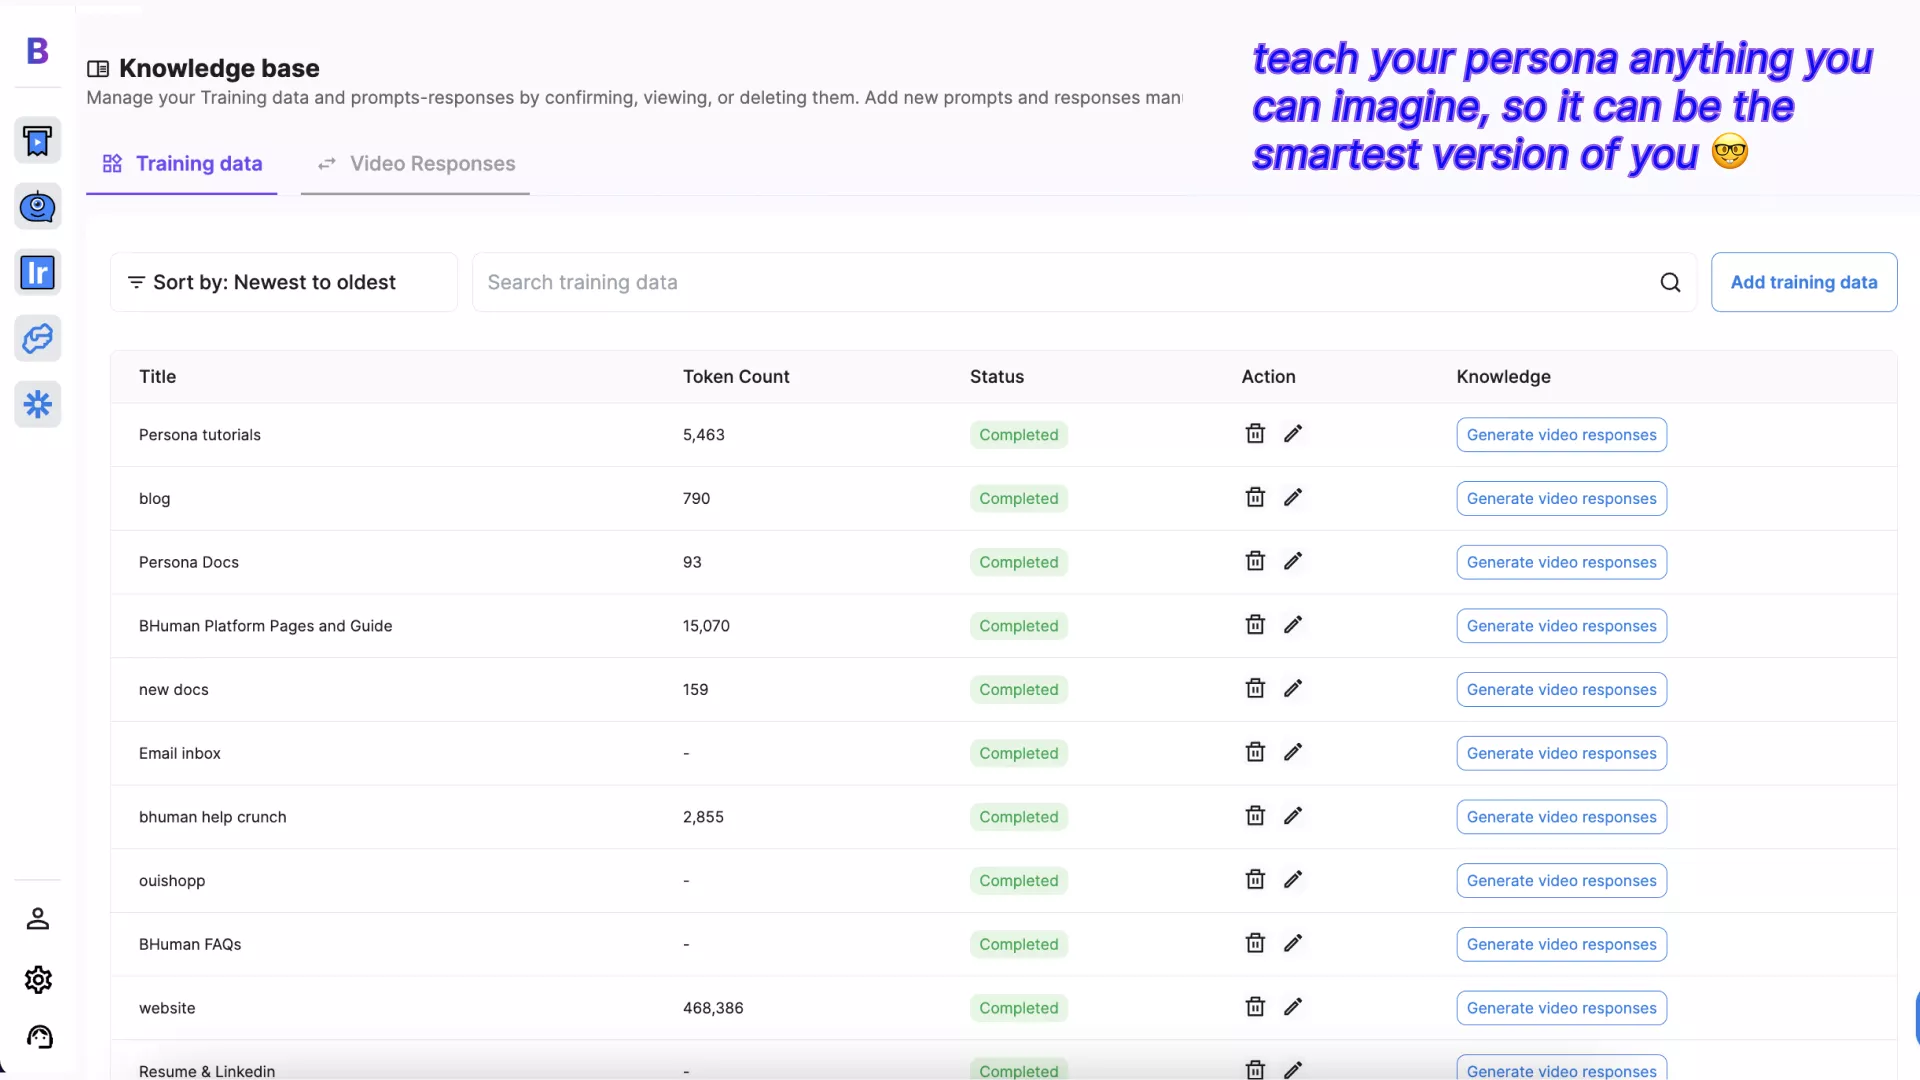This screenshot has width=1920, height=1080.
Task: Edit the blog training entry
Action: tap(1293, 498)
